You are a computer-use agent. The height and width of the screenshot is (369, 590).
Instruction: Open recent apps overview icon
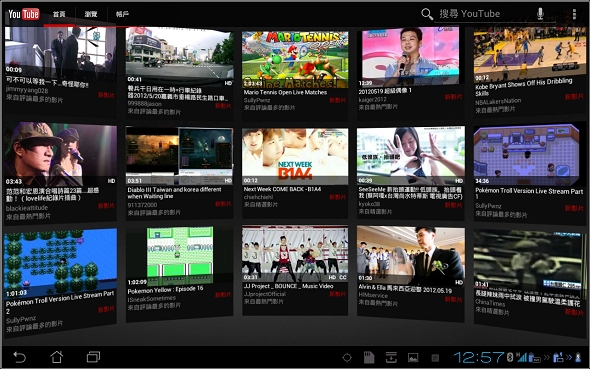(x=93, y=357)
